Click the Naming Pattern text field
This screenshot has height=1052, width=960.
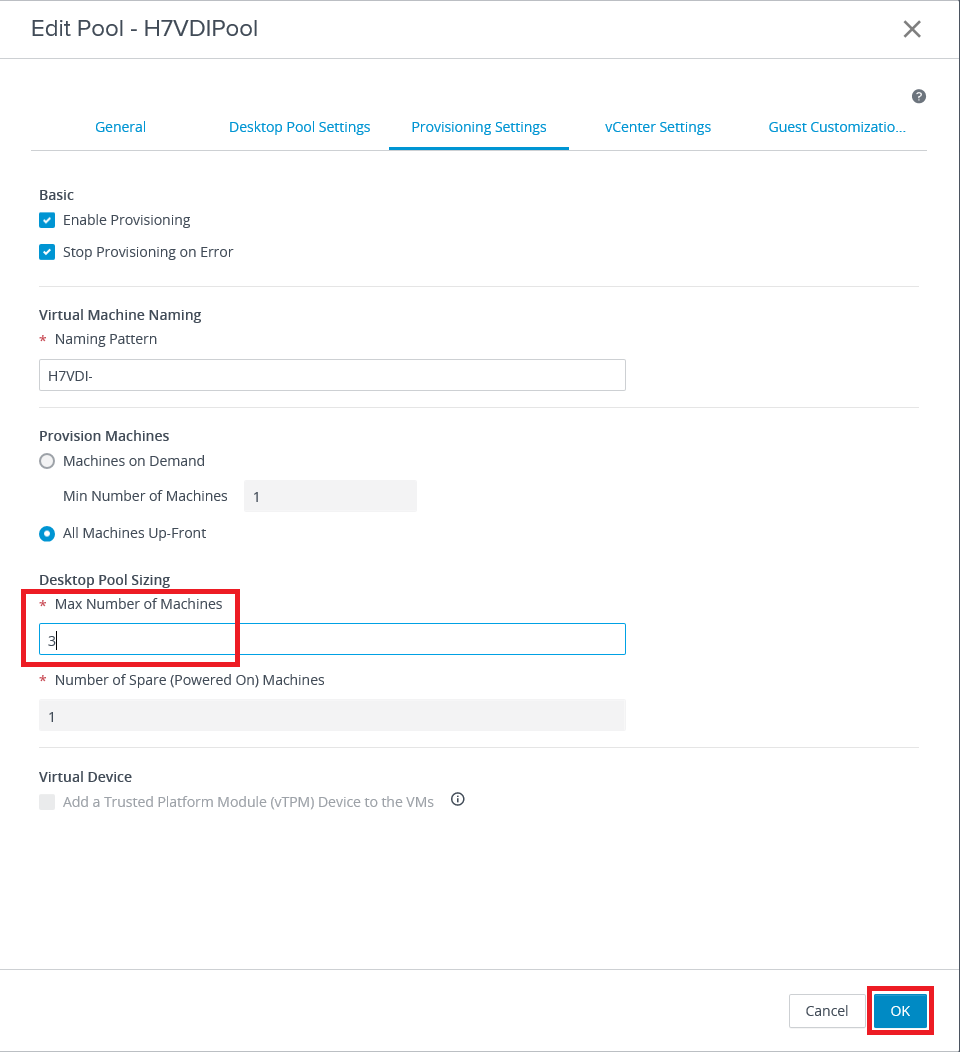[332, 375]
